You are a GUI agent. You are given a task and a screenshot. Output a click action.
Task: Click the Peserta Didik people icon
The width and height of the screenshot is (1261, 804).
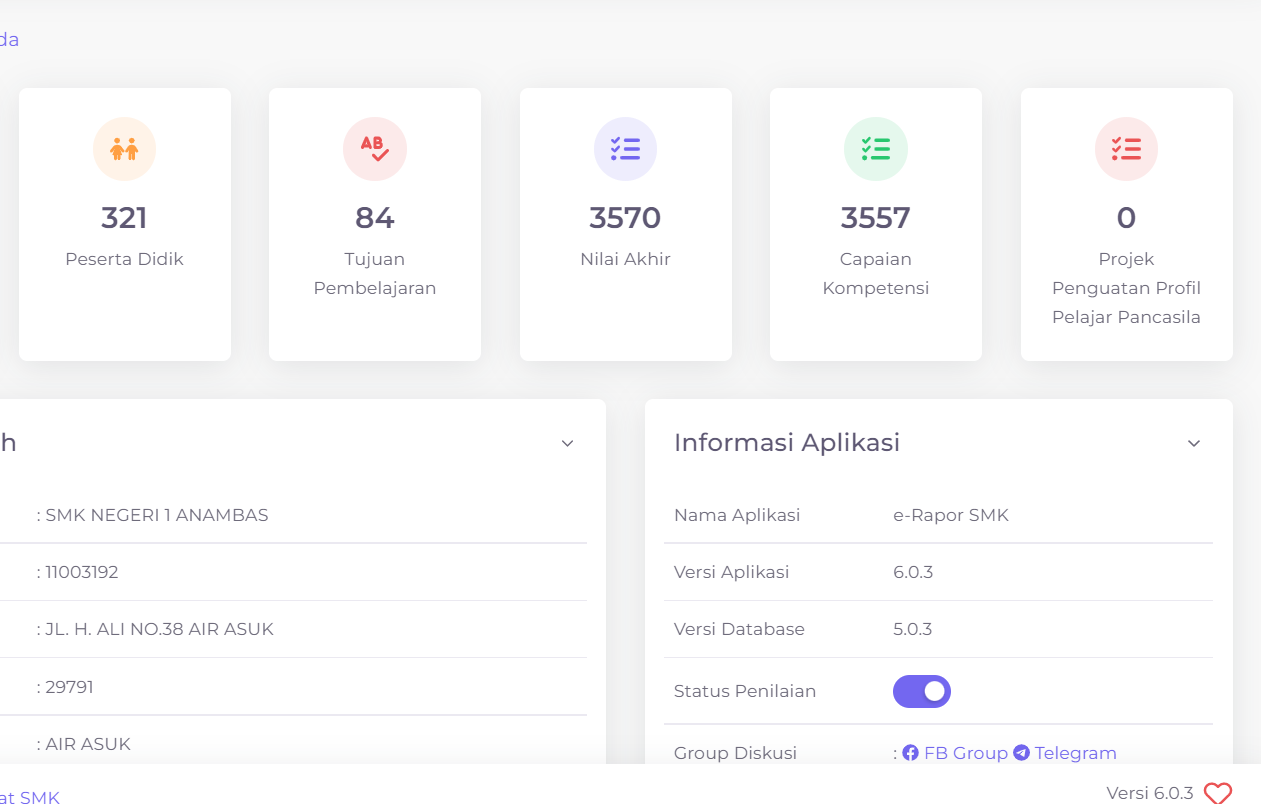[x=124, y=148]
